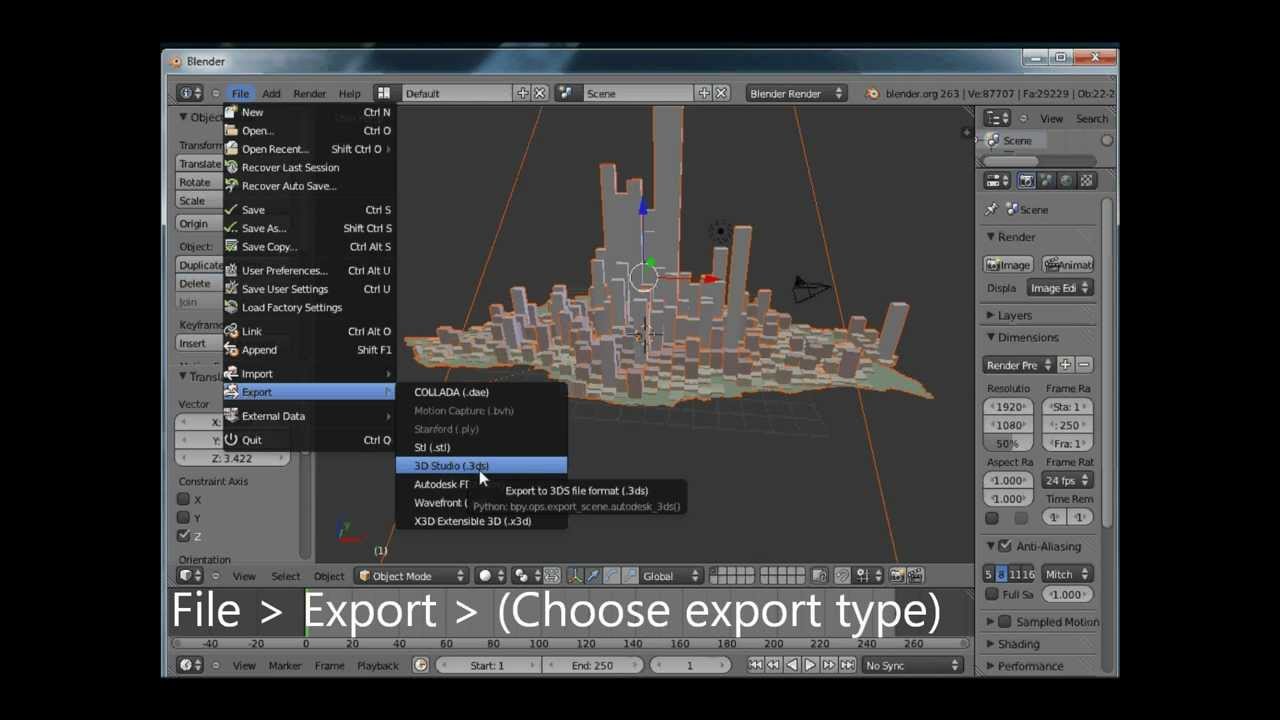
Task: Click Save As... in File menu
Action: 309,228
